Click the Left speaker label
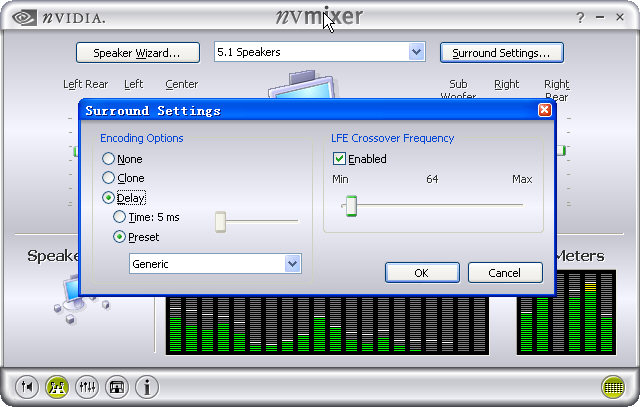Image resolution: width=640 pixels, height=407 pixels. point(133,84)
